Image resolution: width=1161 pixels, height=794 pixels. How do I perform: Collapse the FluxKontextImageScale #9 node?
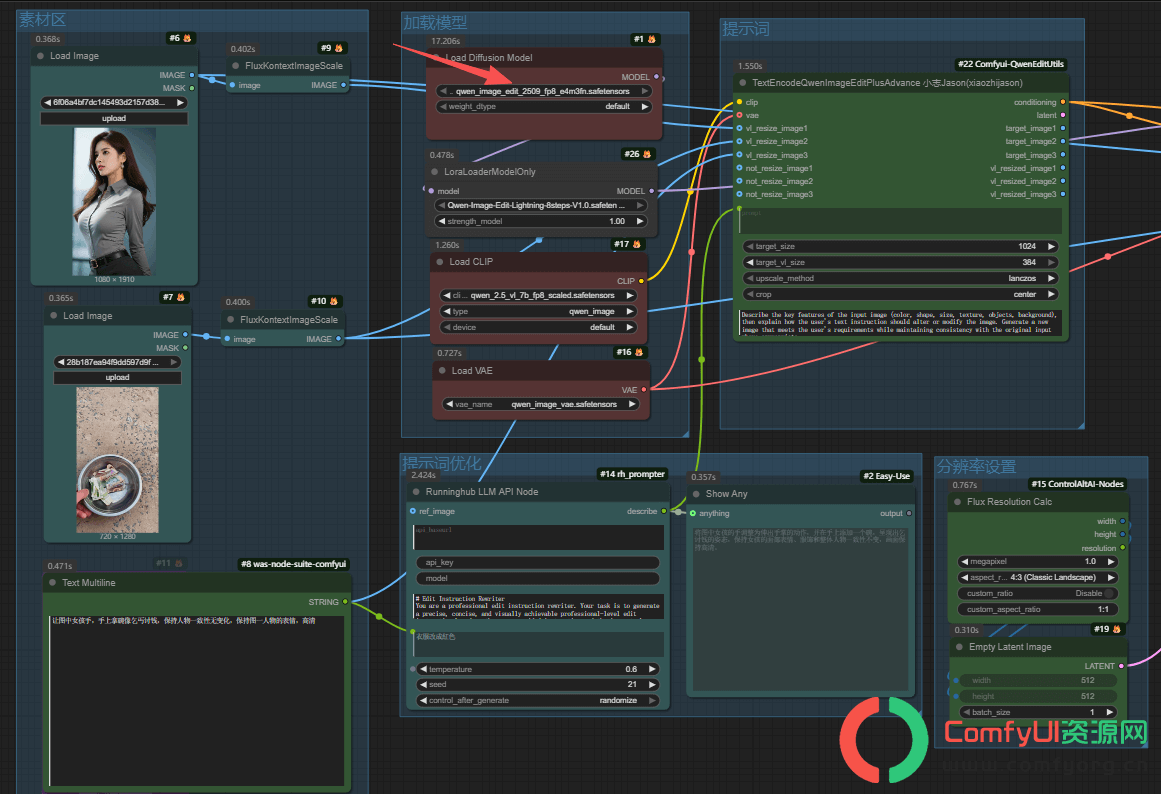click(235, 66)
